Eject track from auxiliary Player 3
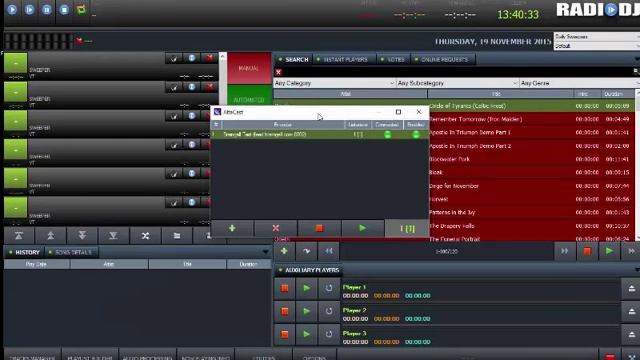Viewport: 640px width, 360px height. [631, 334]
